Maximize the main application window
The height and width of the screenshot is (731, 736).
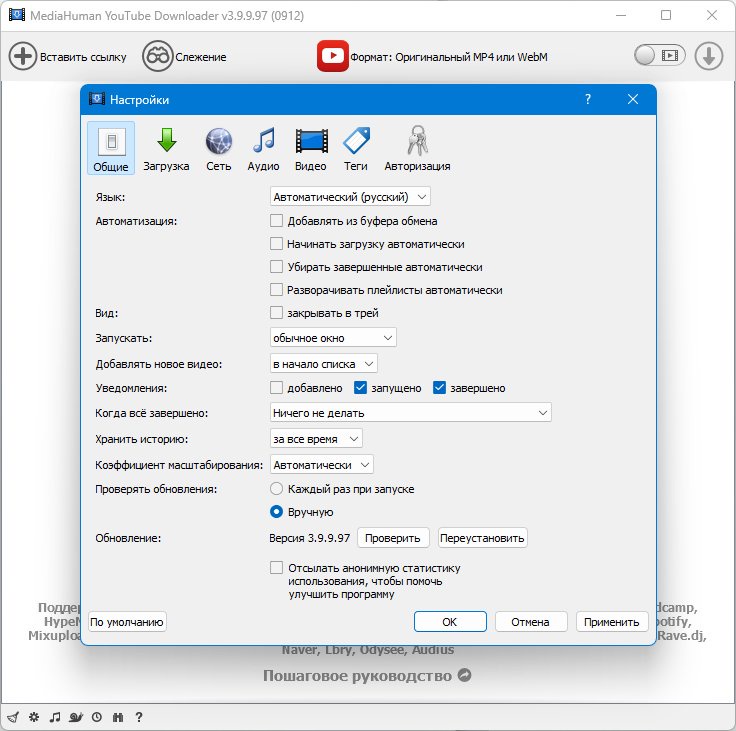click(666, 15)
